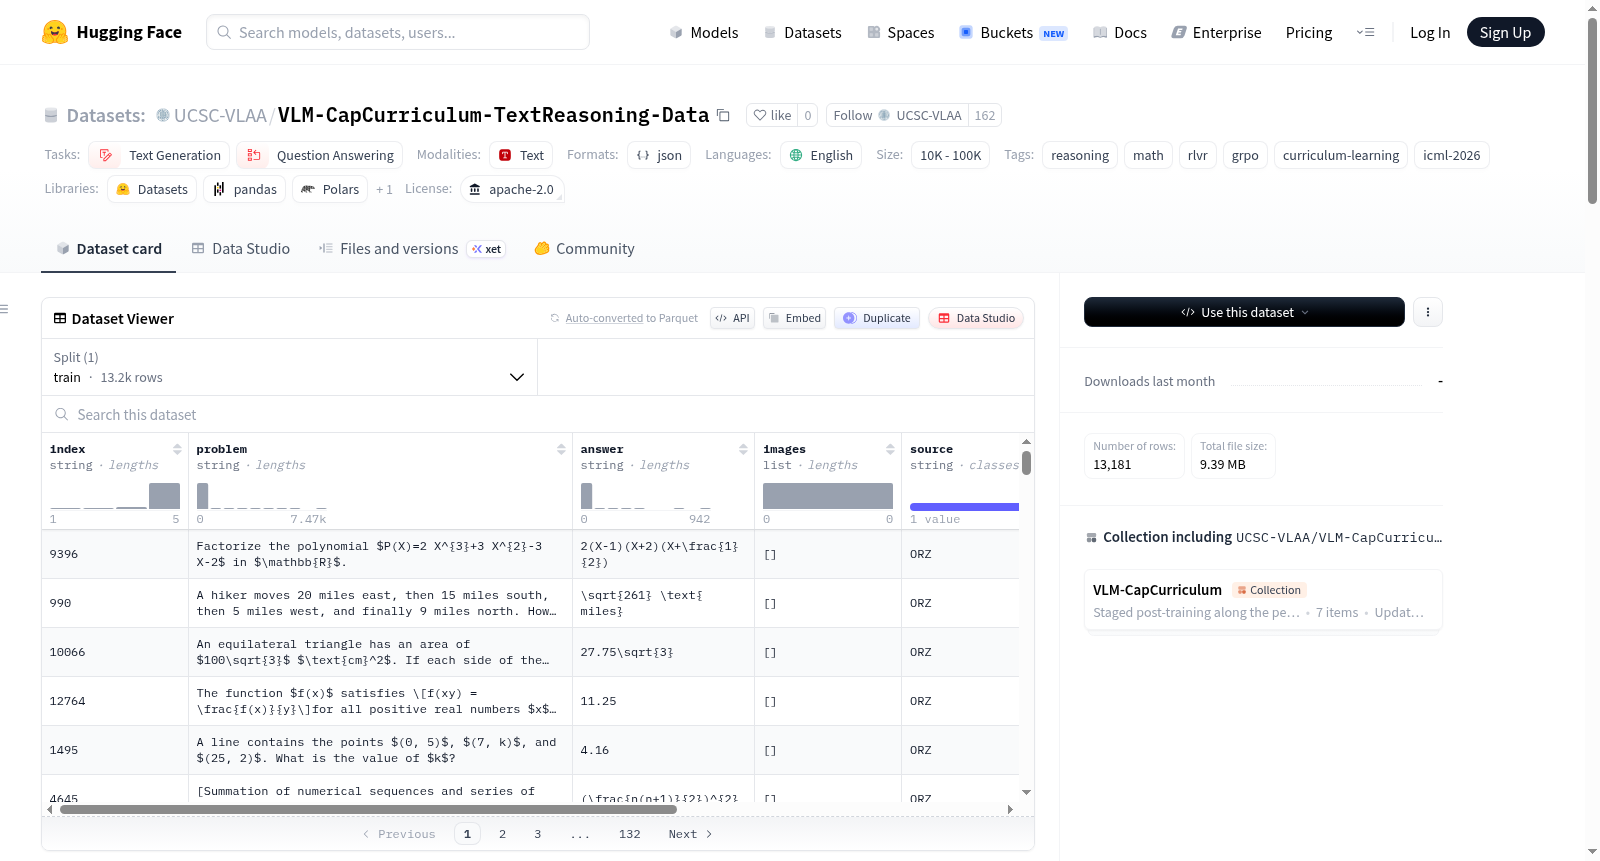Open the Pricing page

coord(1309,33)
